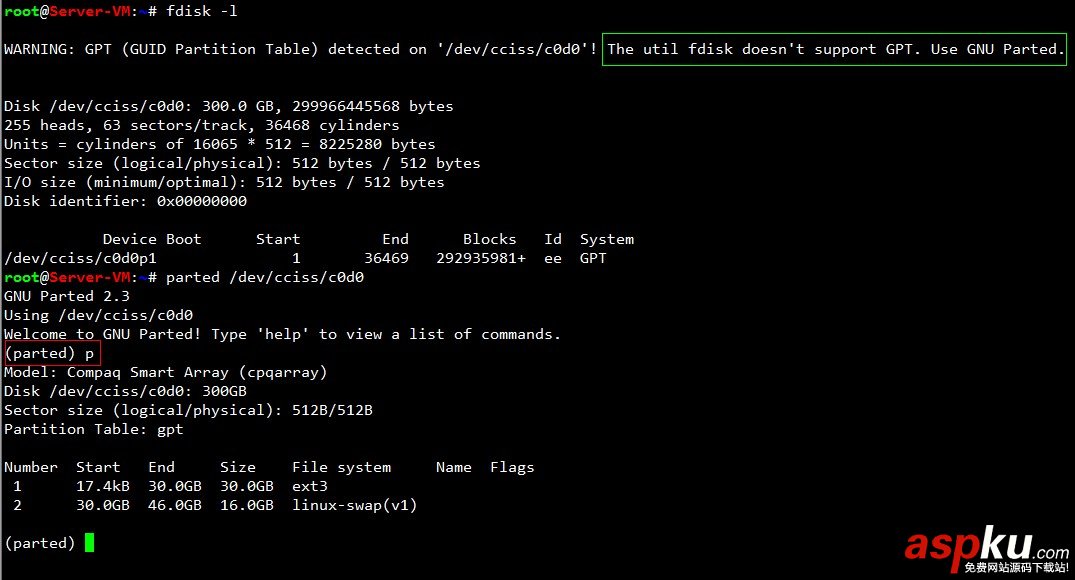Click the 'Disk identifier: 0x00000000' line
1075x580 pixels.
pyautogui.click(x=125, y=202)
